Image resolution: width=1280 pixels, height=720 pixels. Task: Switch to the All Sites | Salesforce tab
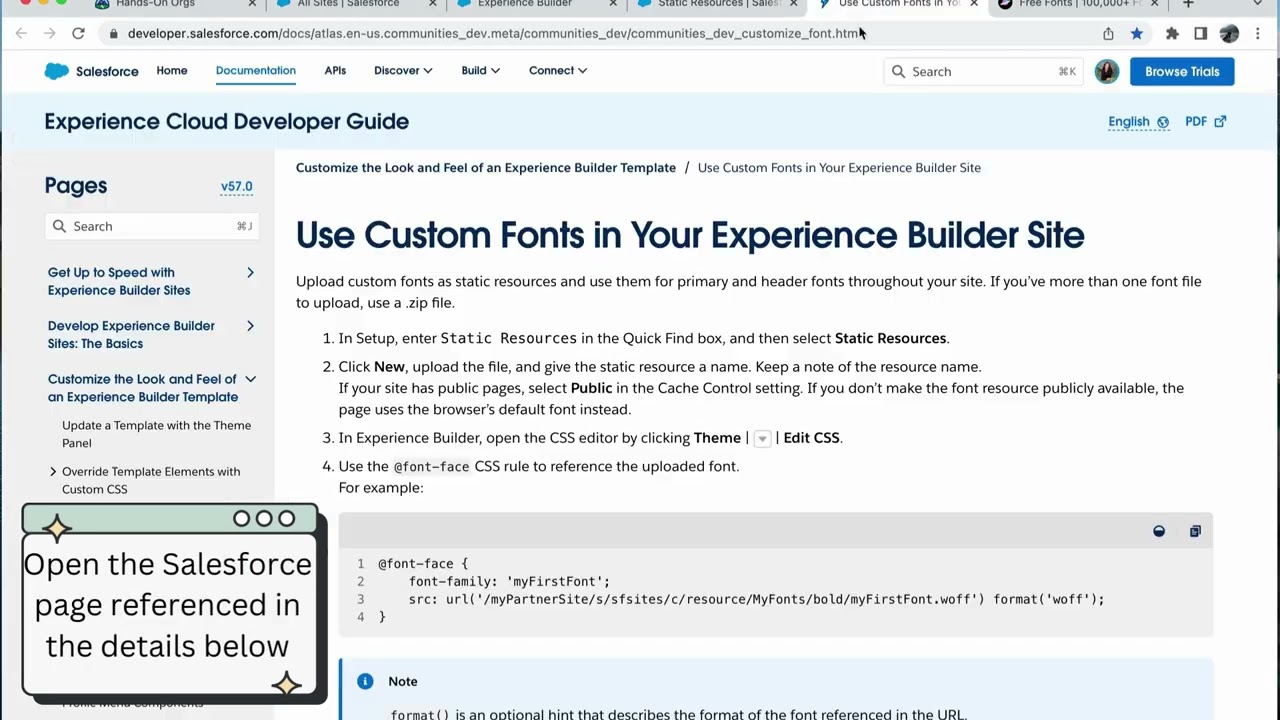coord(350,4)
